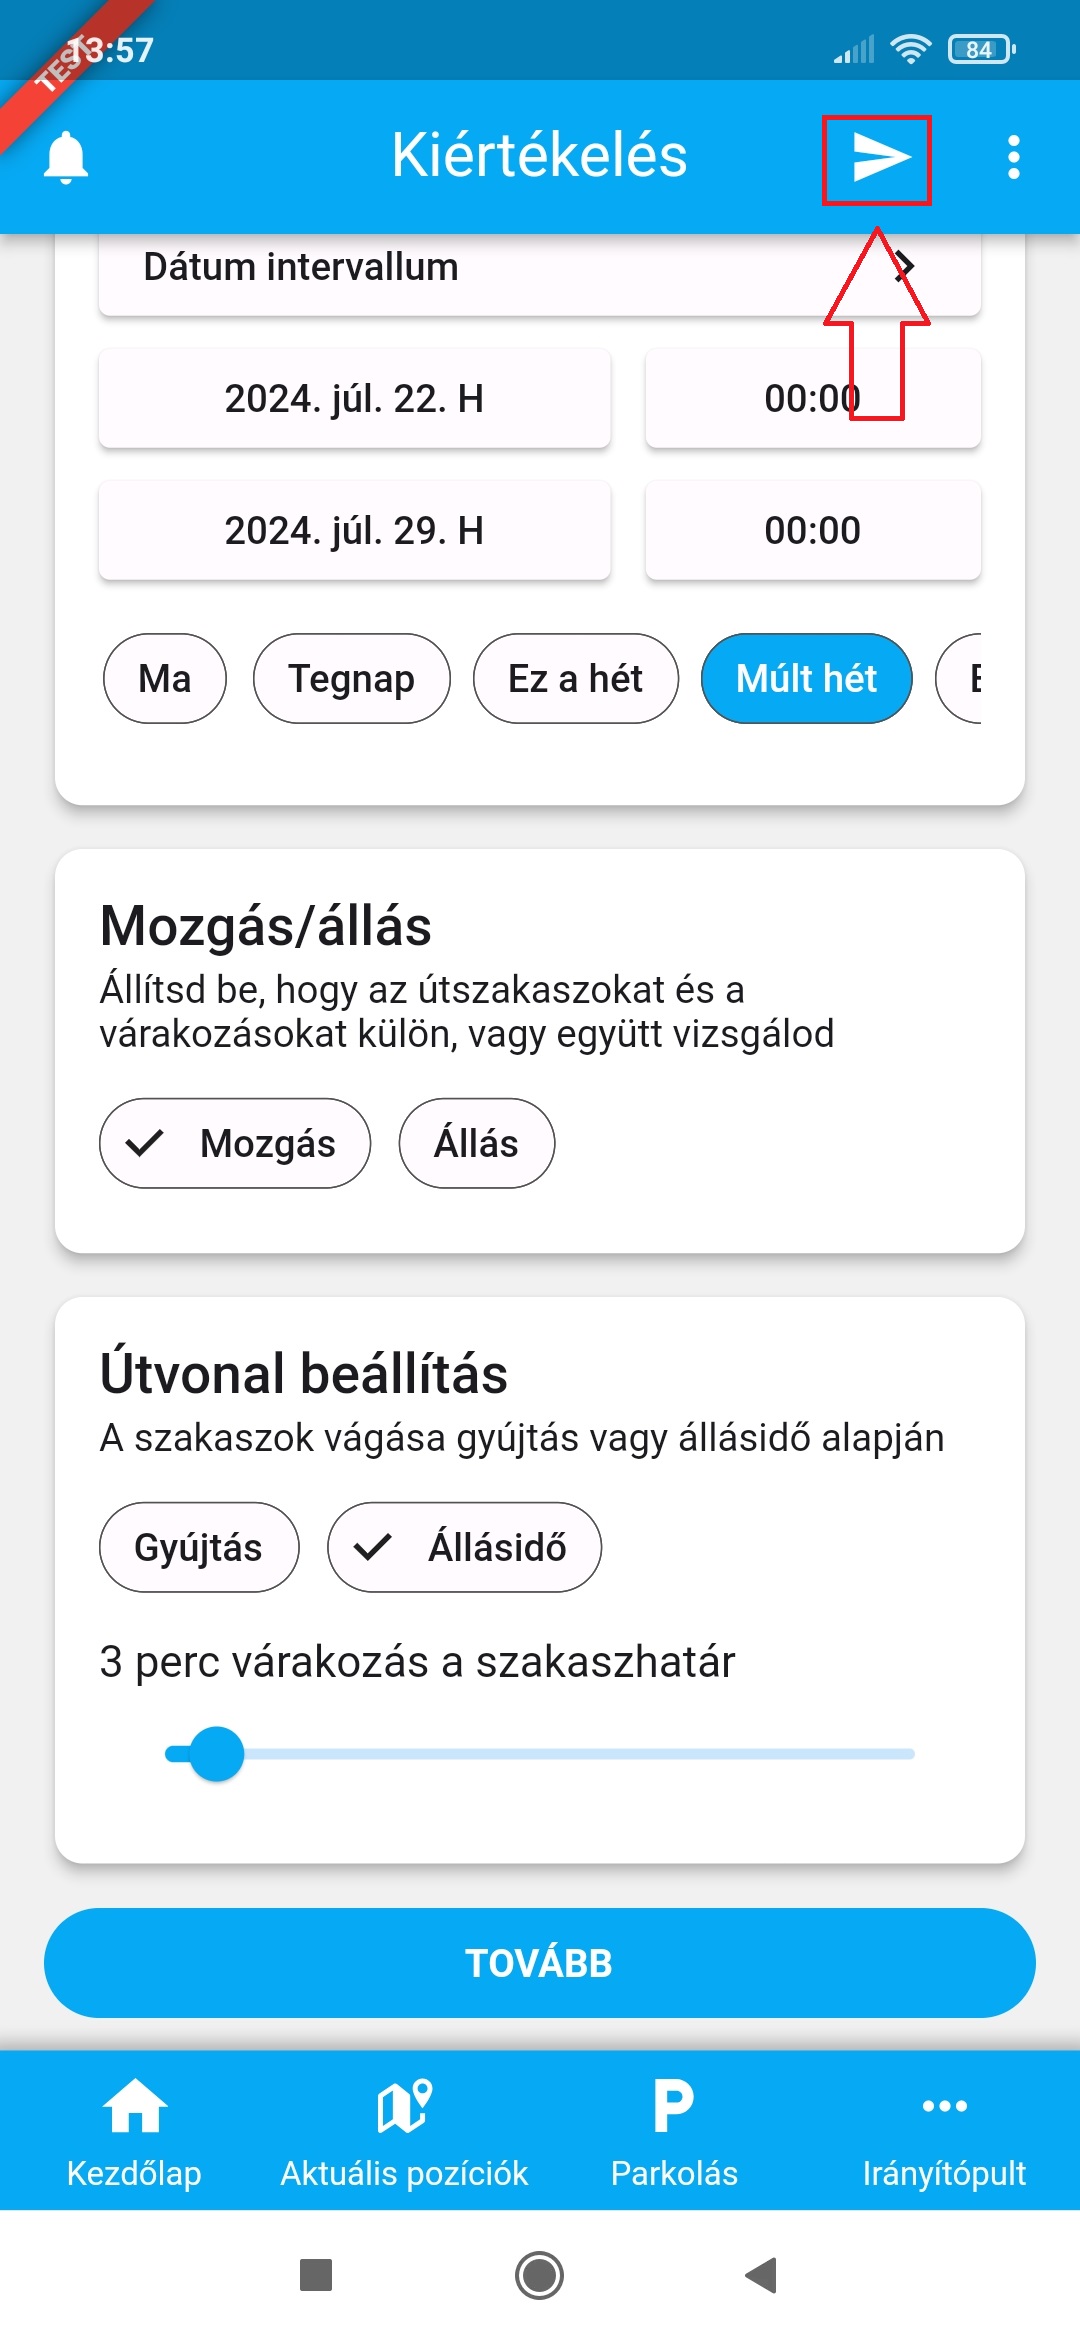Enable the Állás chip
Screen dimensions: 1080x2340
click(476, 1143)
